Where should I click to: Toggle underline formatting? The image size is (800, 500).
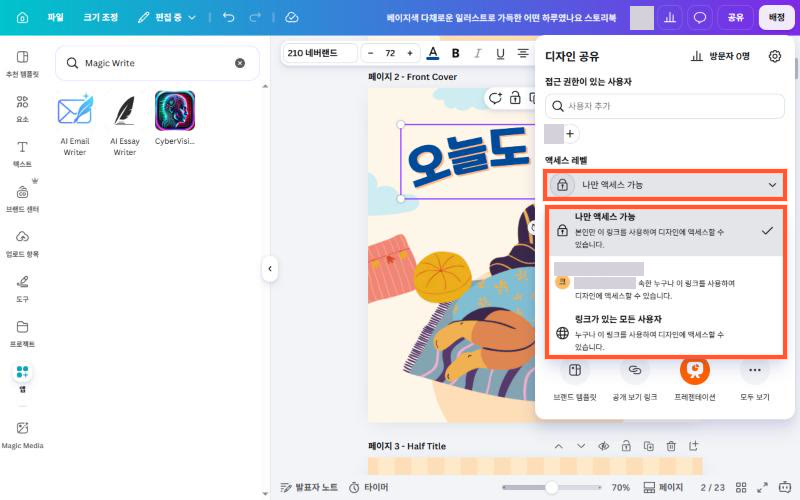point(500,53)
